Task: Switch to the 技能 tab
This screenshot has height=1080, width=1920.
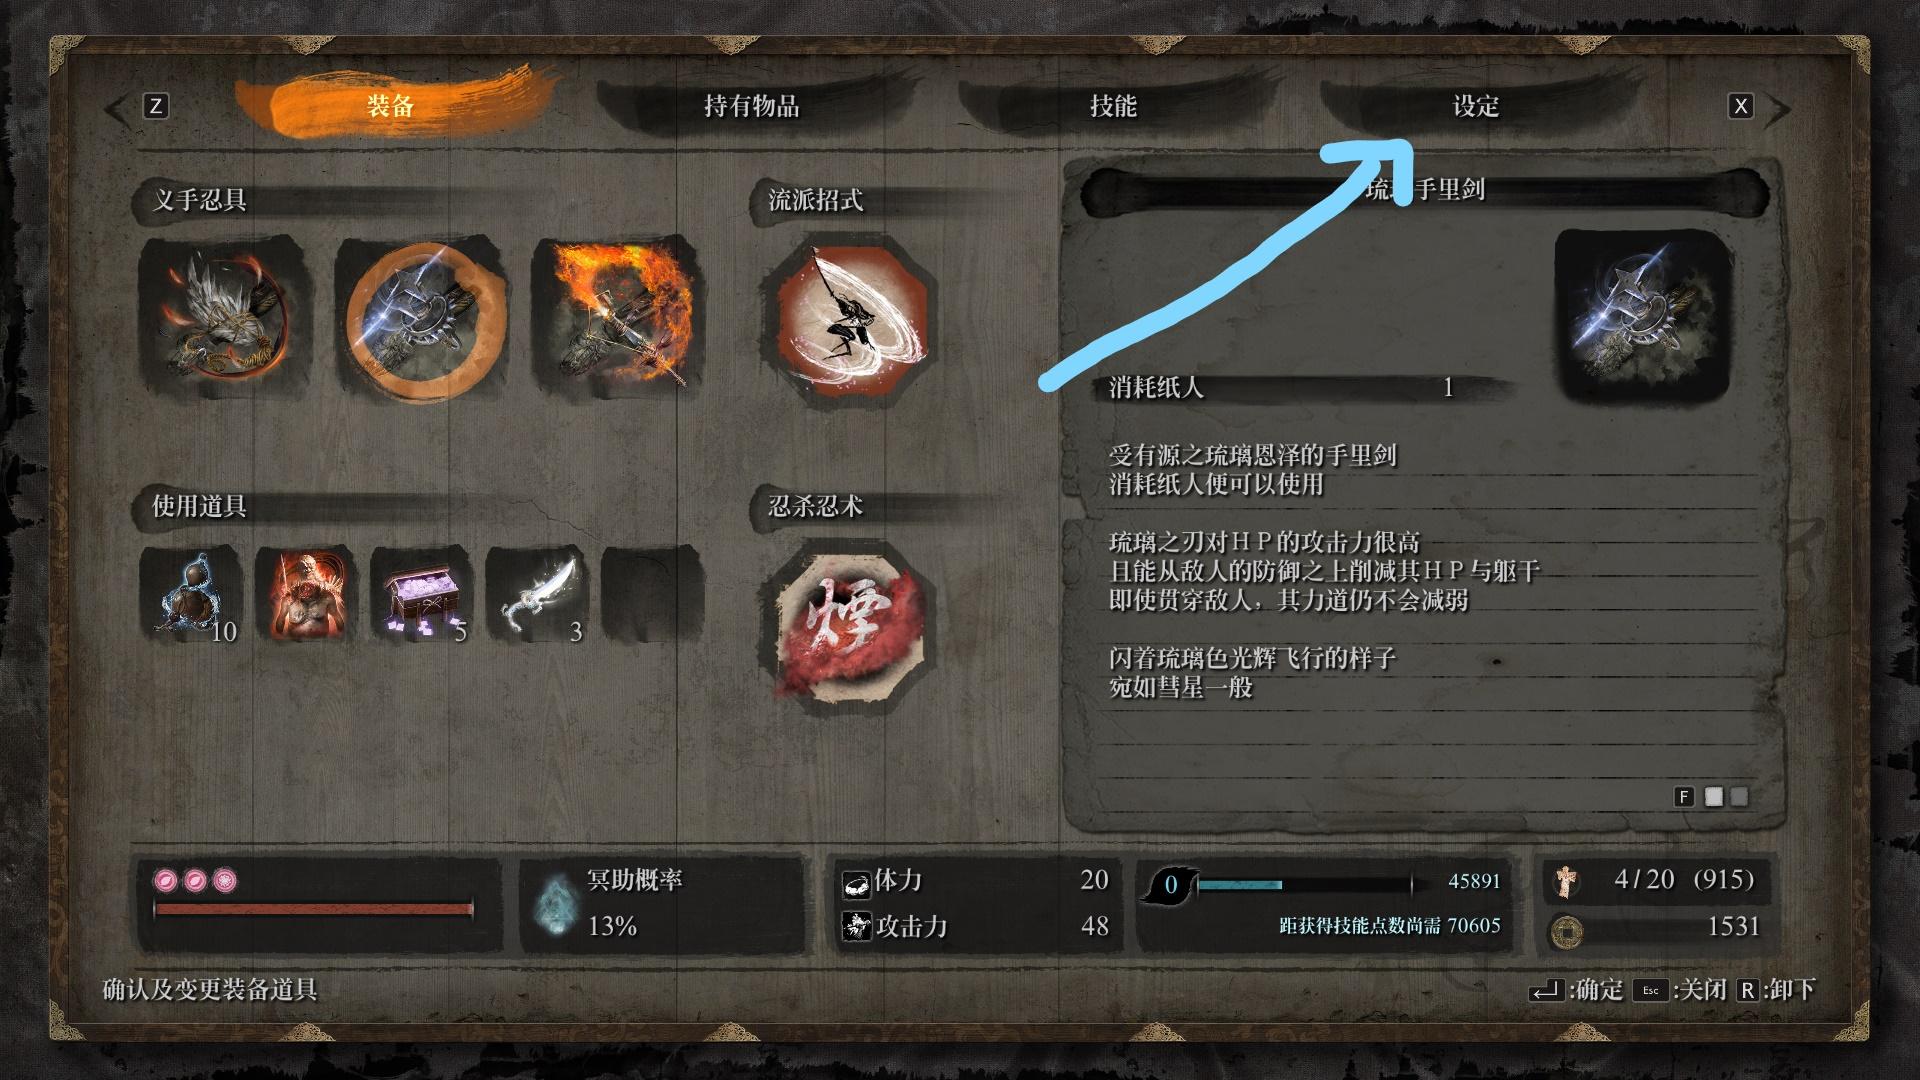Action: coord(1113,106)
